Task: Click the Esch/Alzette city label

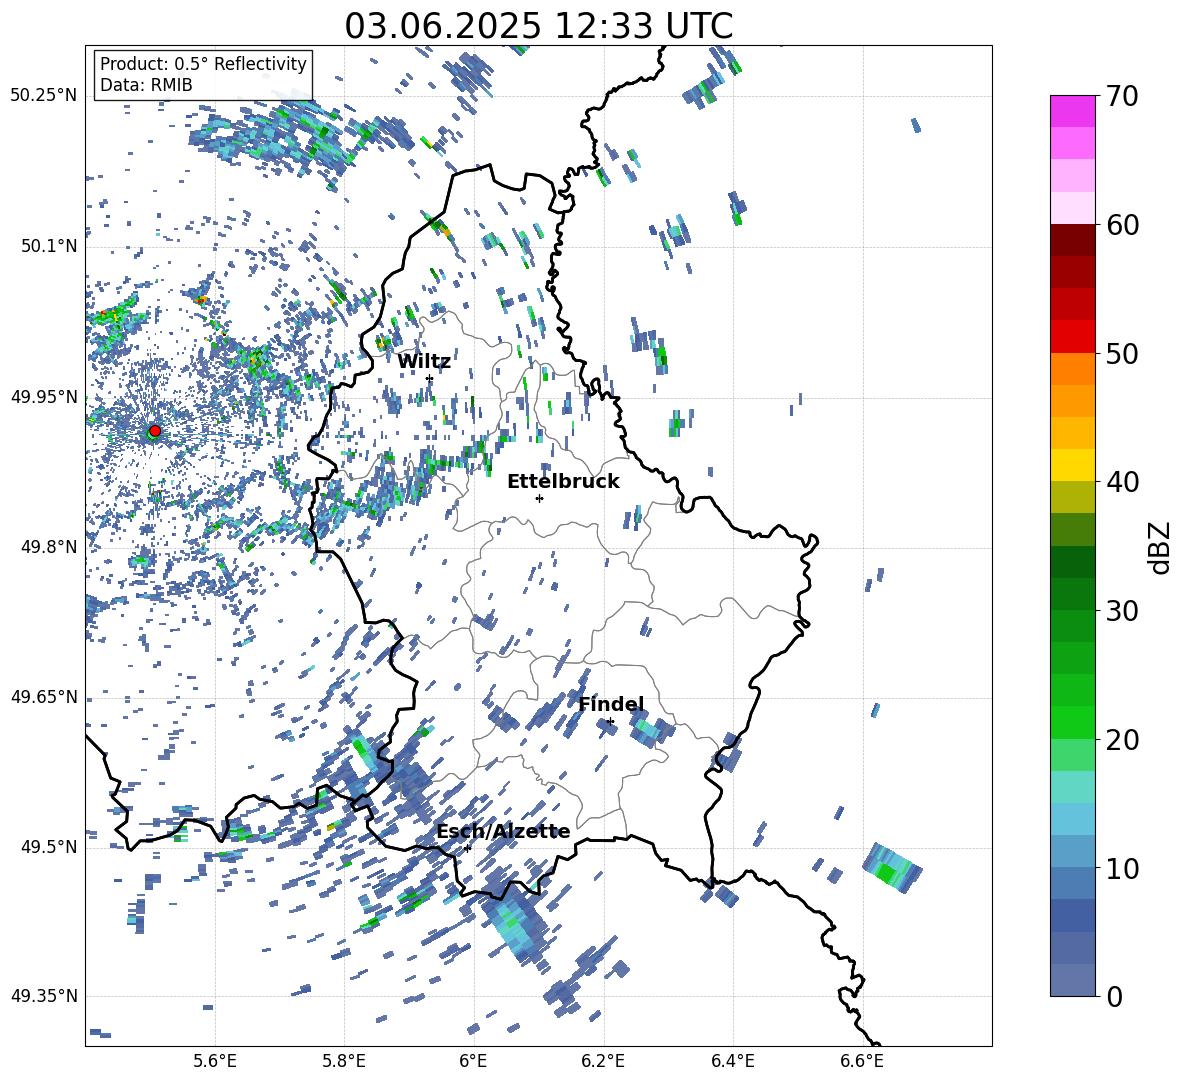Action: [x=503, y=832]
